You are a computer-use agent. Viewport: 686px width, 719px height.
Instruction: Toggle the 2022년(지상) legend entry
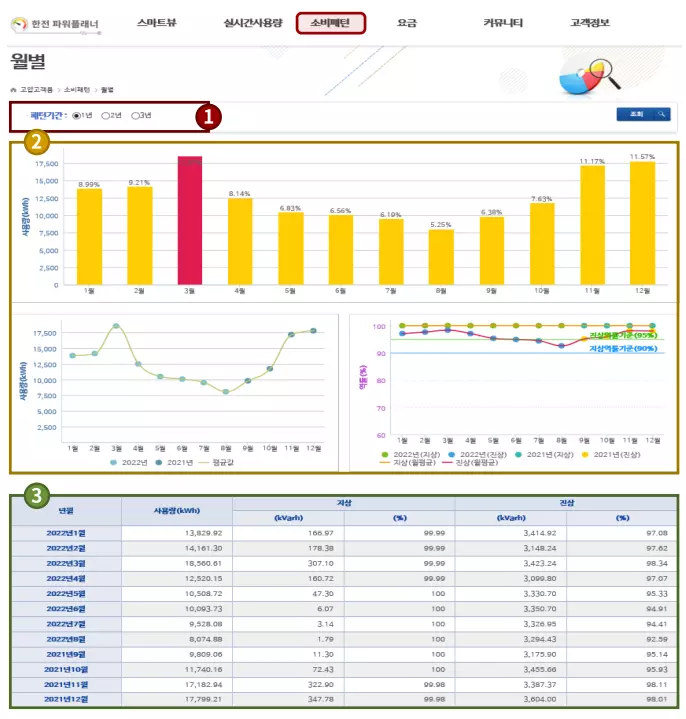click(411, 454)
